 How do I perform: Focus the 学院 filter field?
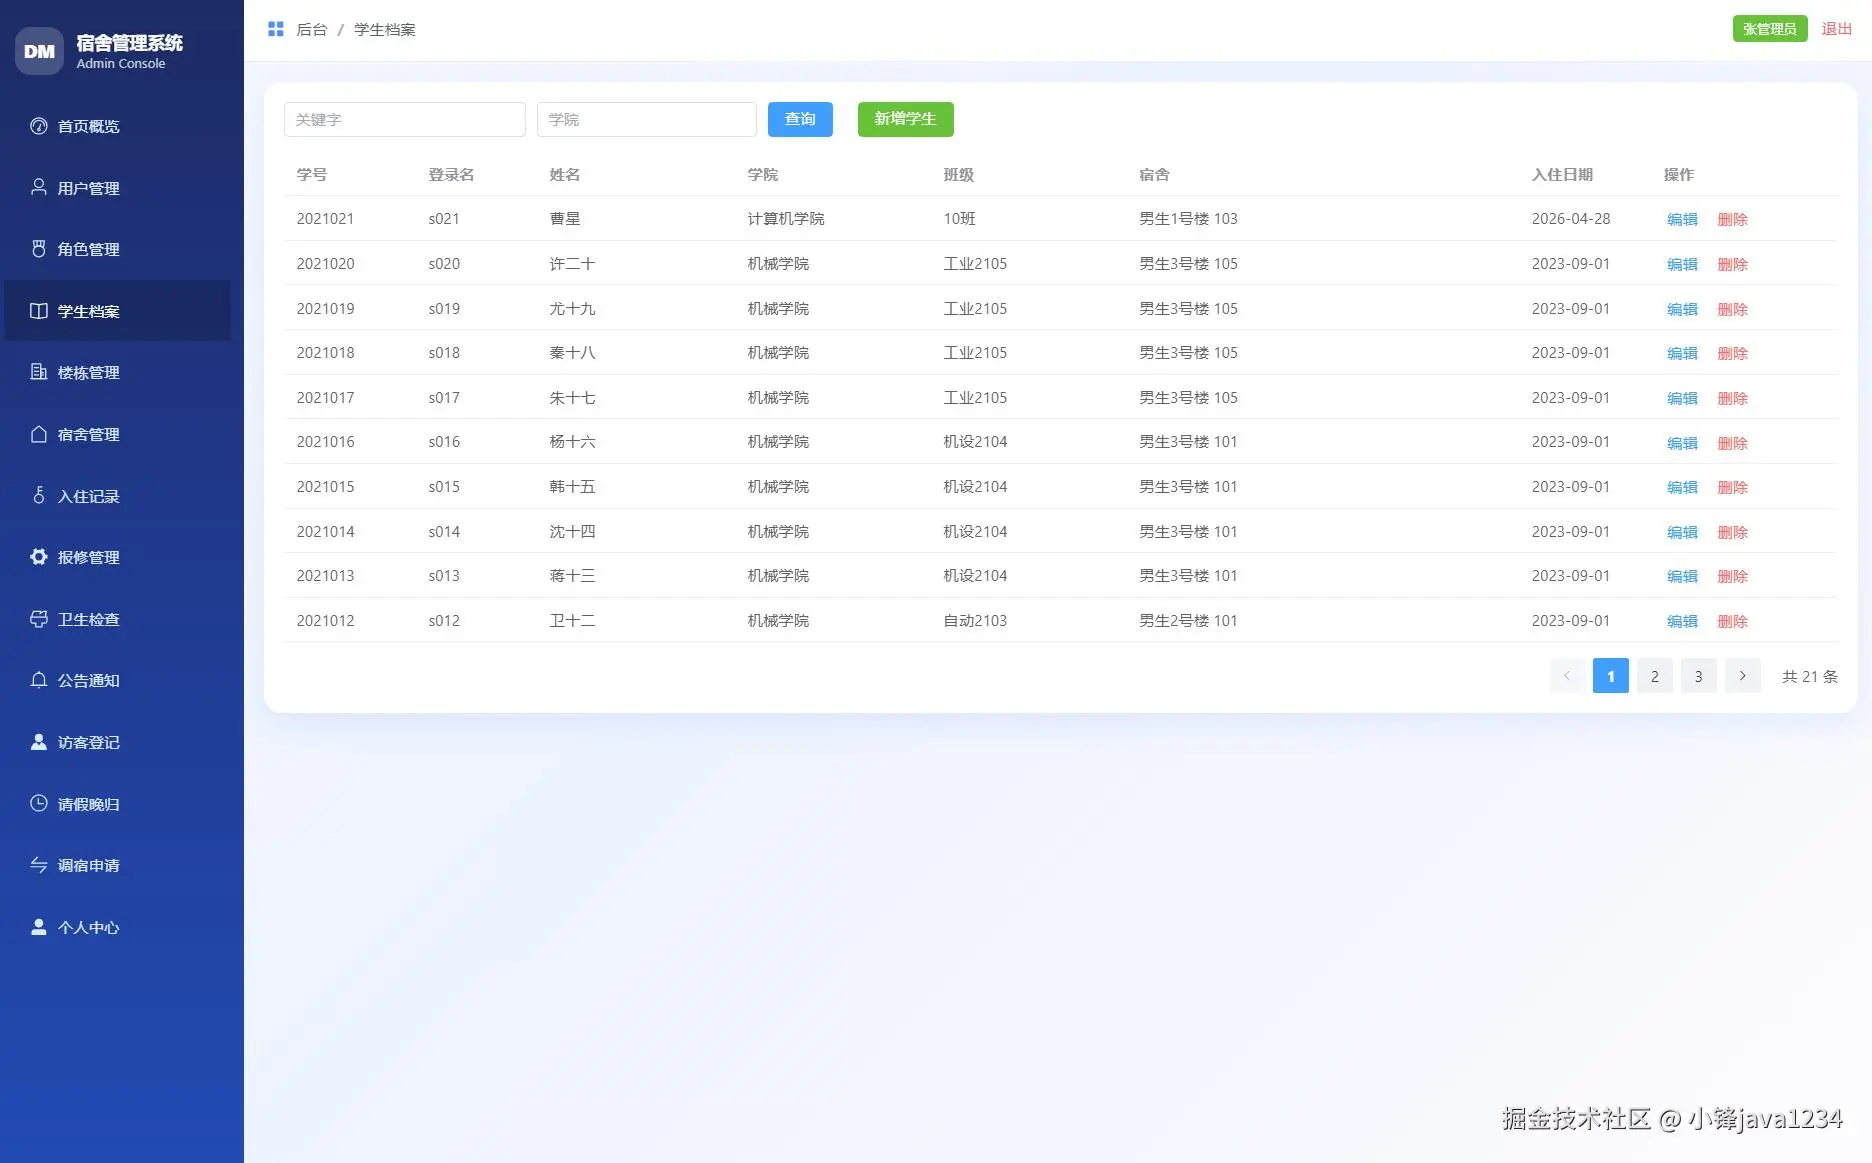coord(647,119)
